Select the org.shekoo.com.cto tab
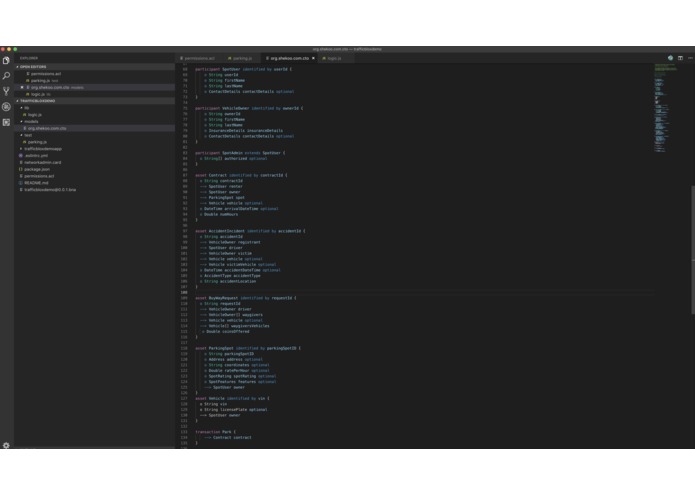The width and height of the screenshot is (695, 494). (x=288, y=58)
